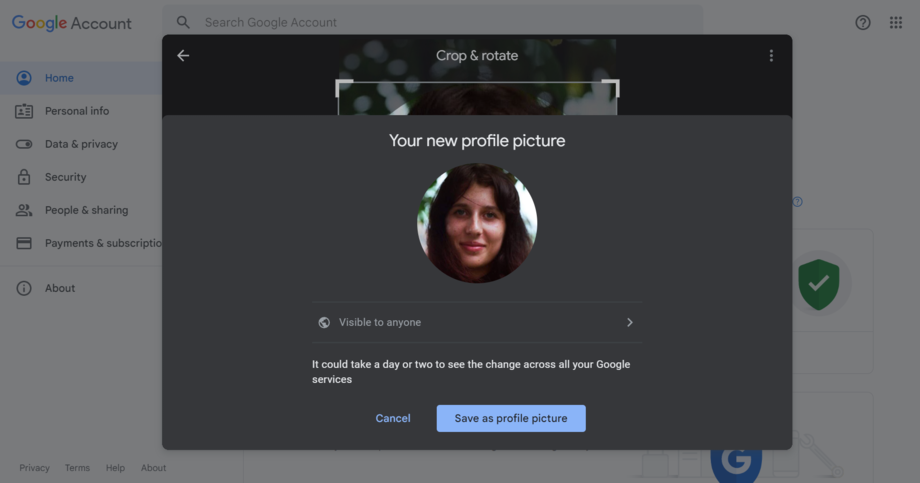Click the Payments card icon in sidebar

point(24,243)
